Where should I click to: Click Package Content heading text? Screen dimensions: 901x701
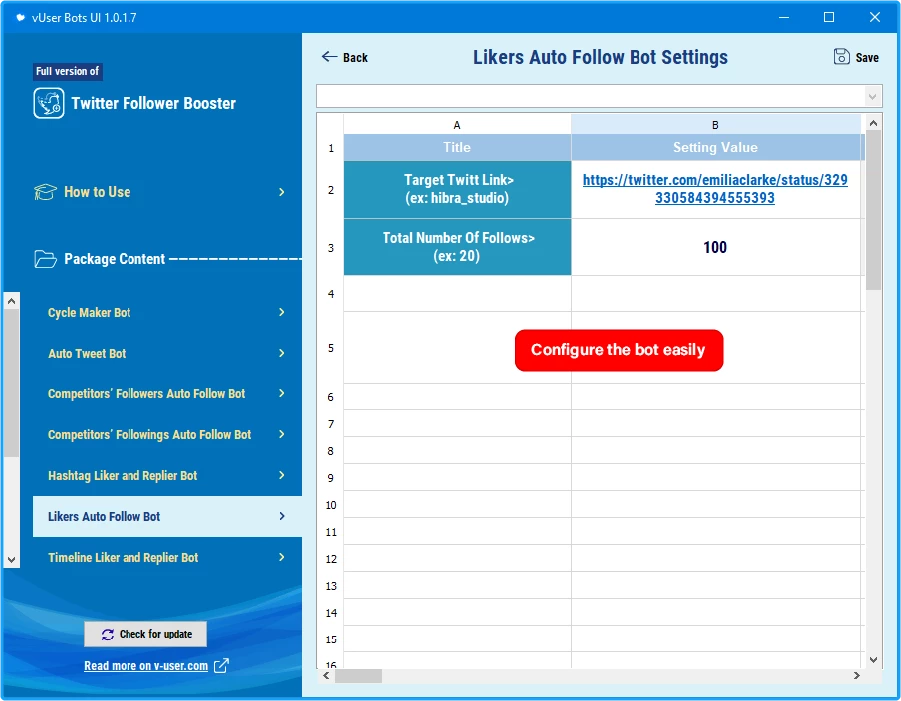pos(114,259)
